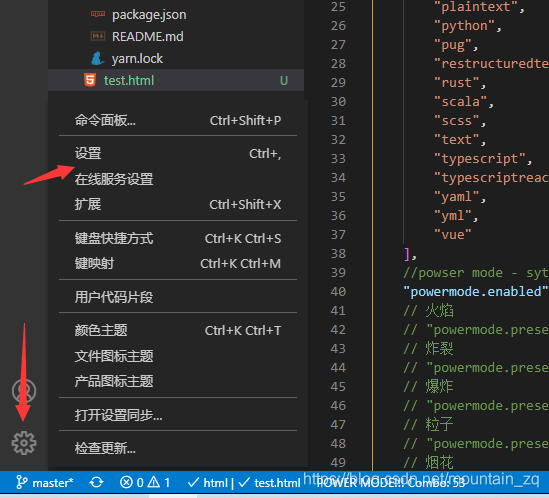Choose 在线服务设置 menu entry

point(178,179)
